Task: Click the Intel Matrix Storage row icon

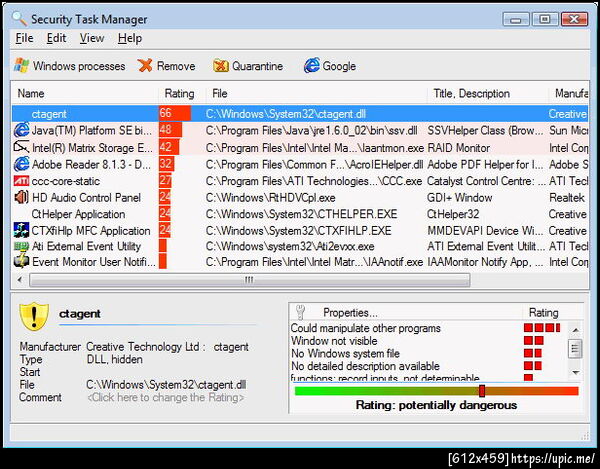Action: pyautogui.click(x=21, y=147)
